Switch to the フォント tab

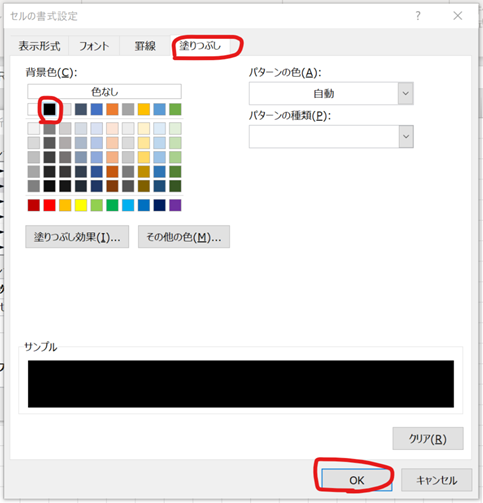tap(94, 46)
